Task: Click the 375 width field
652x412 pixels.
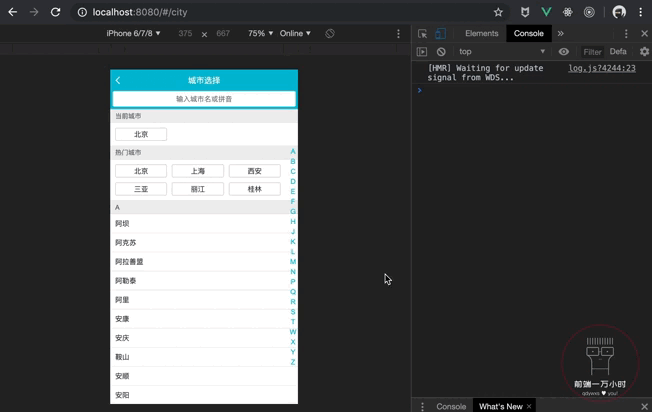Action: coord(185,33)
